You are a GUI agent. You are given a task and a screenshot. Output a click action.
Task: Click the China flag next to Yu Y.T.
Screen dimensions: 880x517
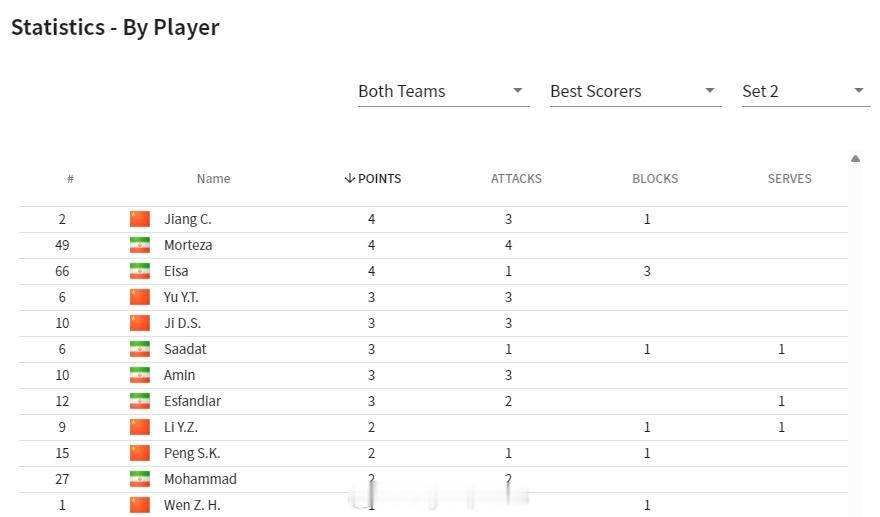[140, 297]
